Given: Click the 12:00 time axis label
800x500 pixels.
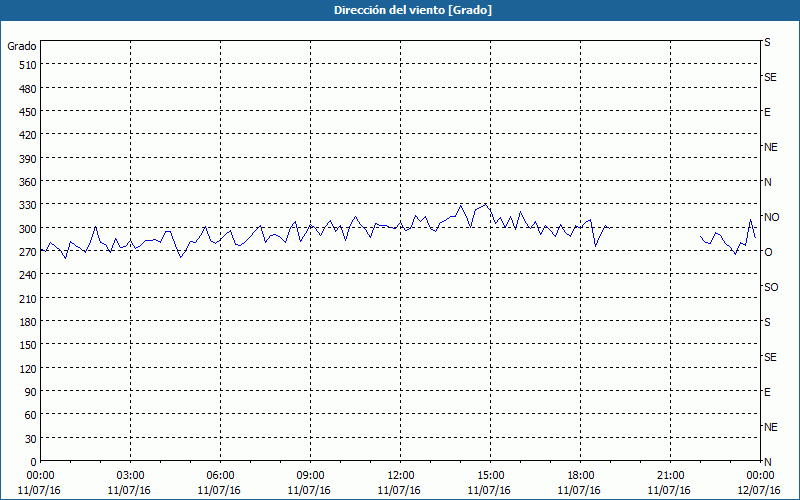Looking at the screenshot, I should click(x=401, y=476).
